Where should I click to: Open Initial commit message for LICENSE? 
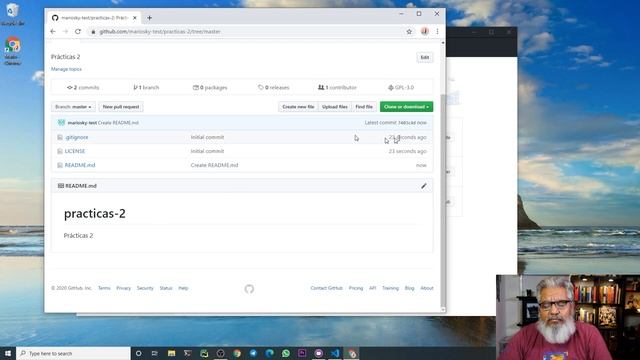tap(207, 151)
